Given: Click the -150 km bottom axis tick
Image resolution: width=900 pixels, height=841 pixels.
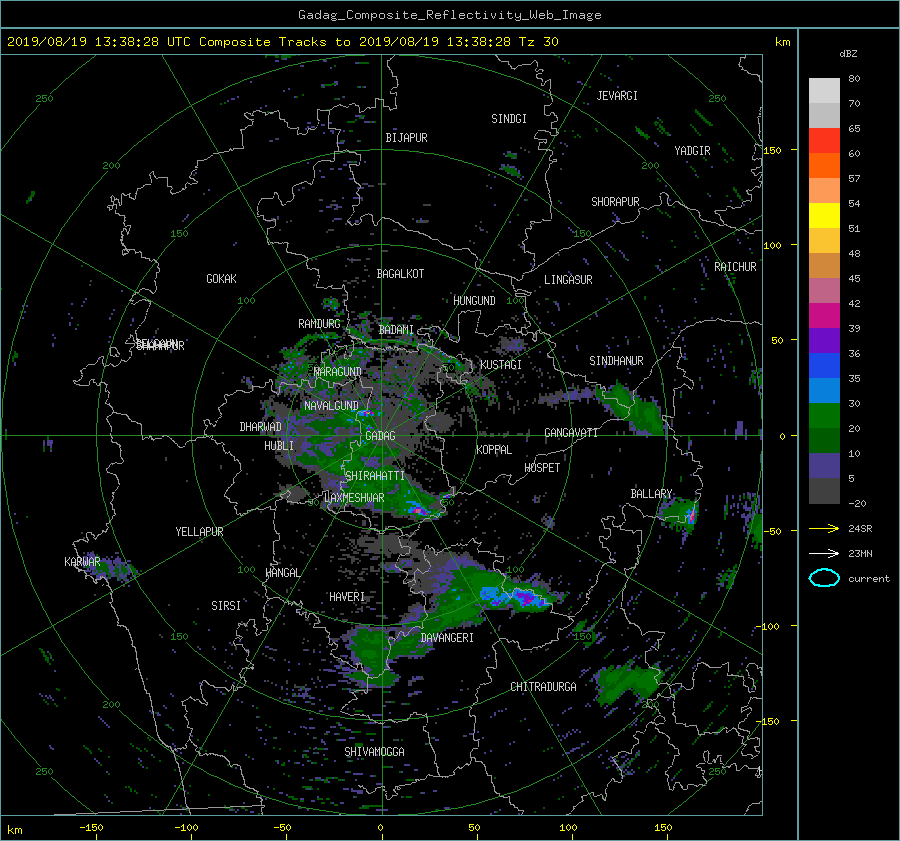Looking at the screenshot, I should pyautogui.click(x=91, y=828).
